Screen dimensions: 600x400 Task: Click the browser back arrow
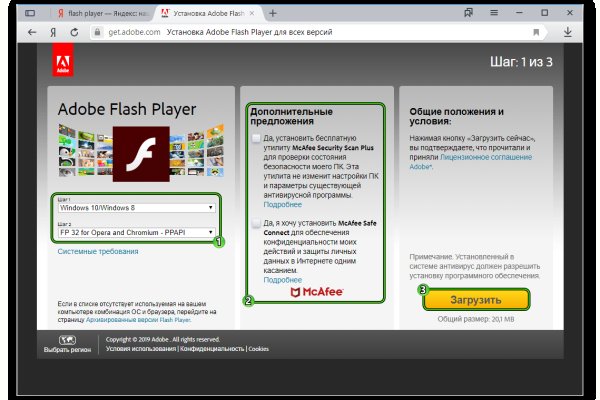(33, 32)
